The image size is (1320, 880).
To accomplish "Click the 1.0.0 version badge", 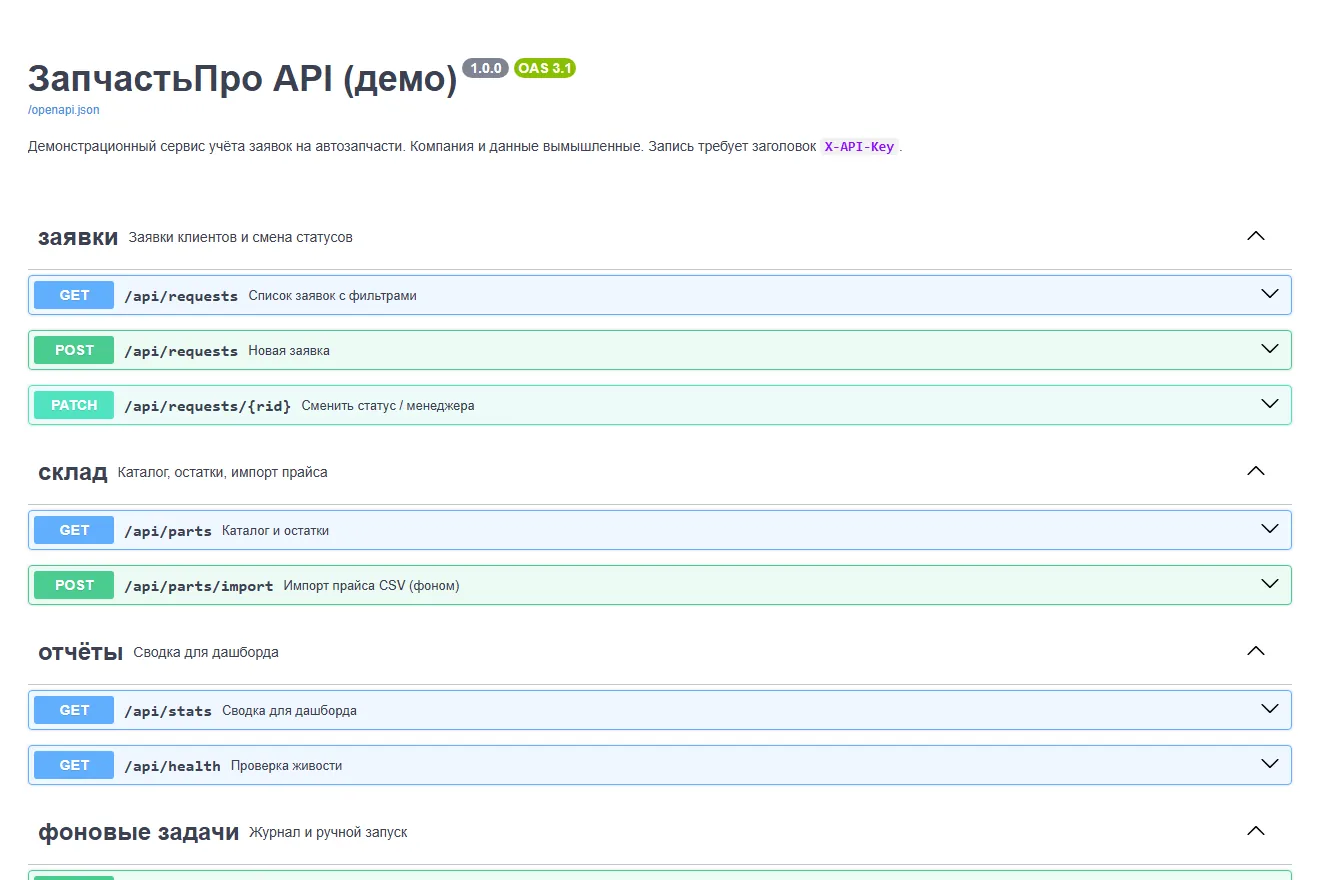I will tap(486, 68).
